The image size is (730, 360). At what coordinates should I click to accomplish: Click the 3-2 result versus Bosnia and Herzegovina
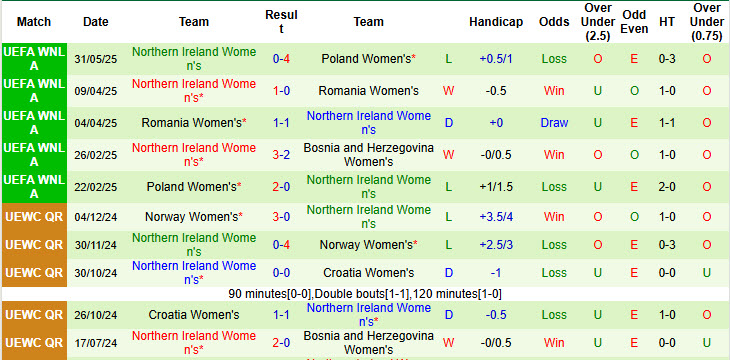pos(281,155)
